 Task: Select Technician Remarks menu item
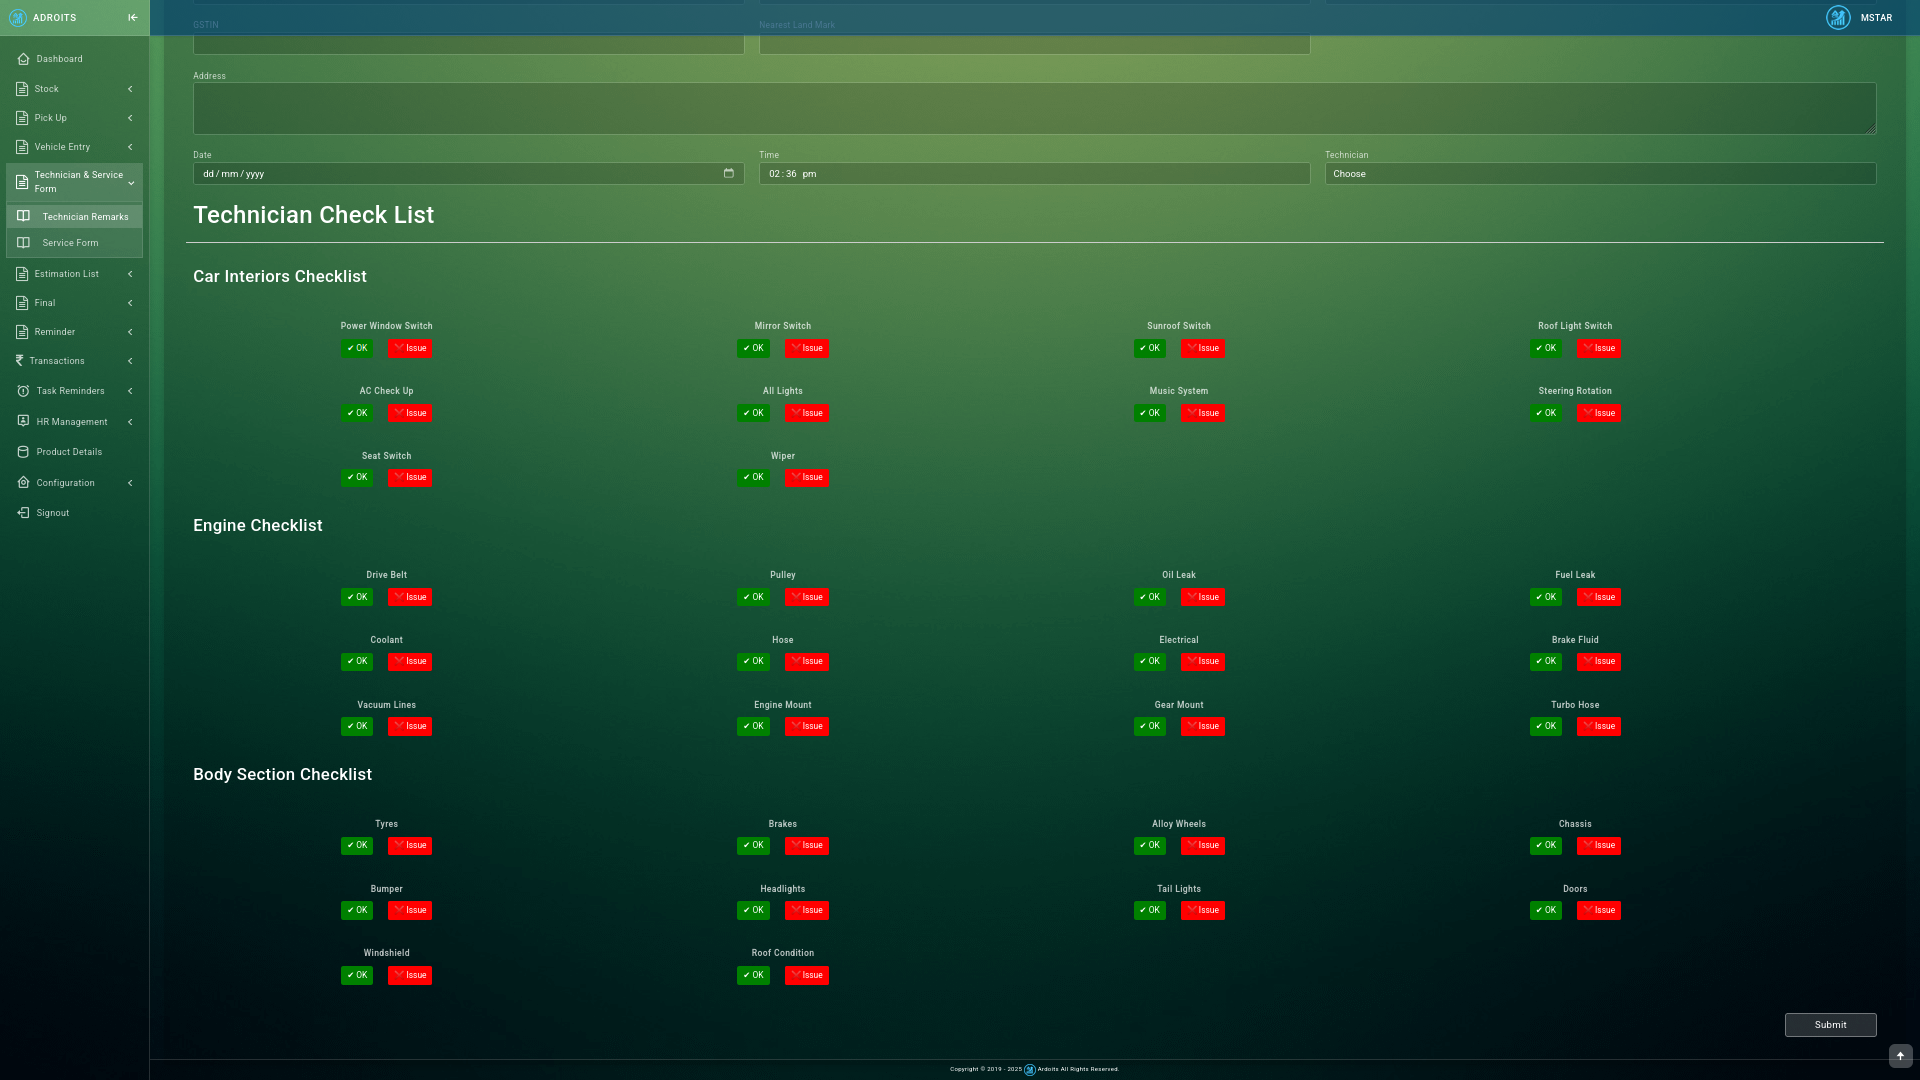click(x=85, y=217)
